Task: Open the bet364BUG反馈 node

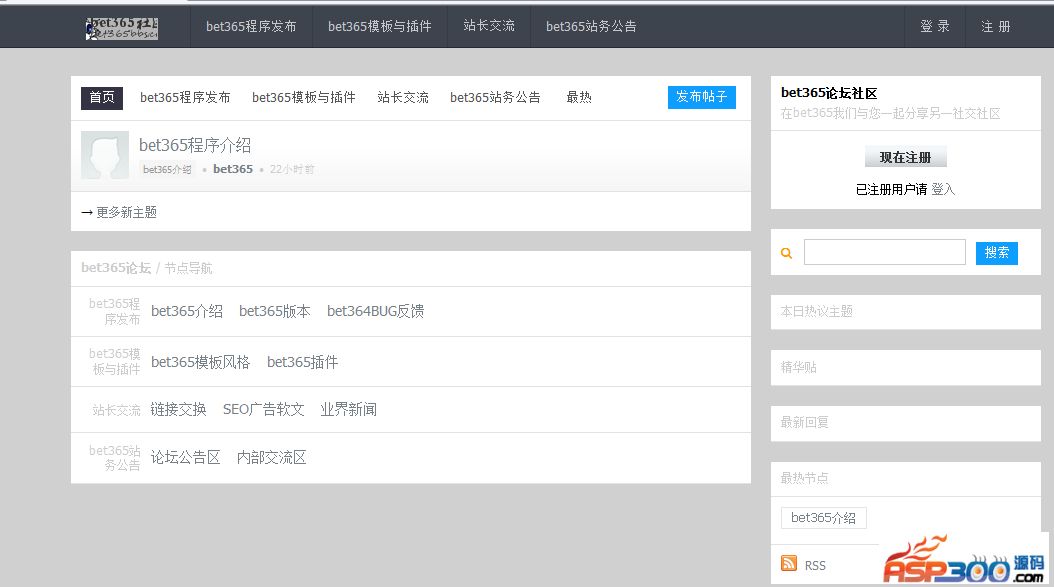Action: (x=375, y=311)
